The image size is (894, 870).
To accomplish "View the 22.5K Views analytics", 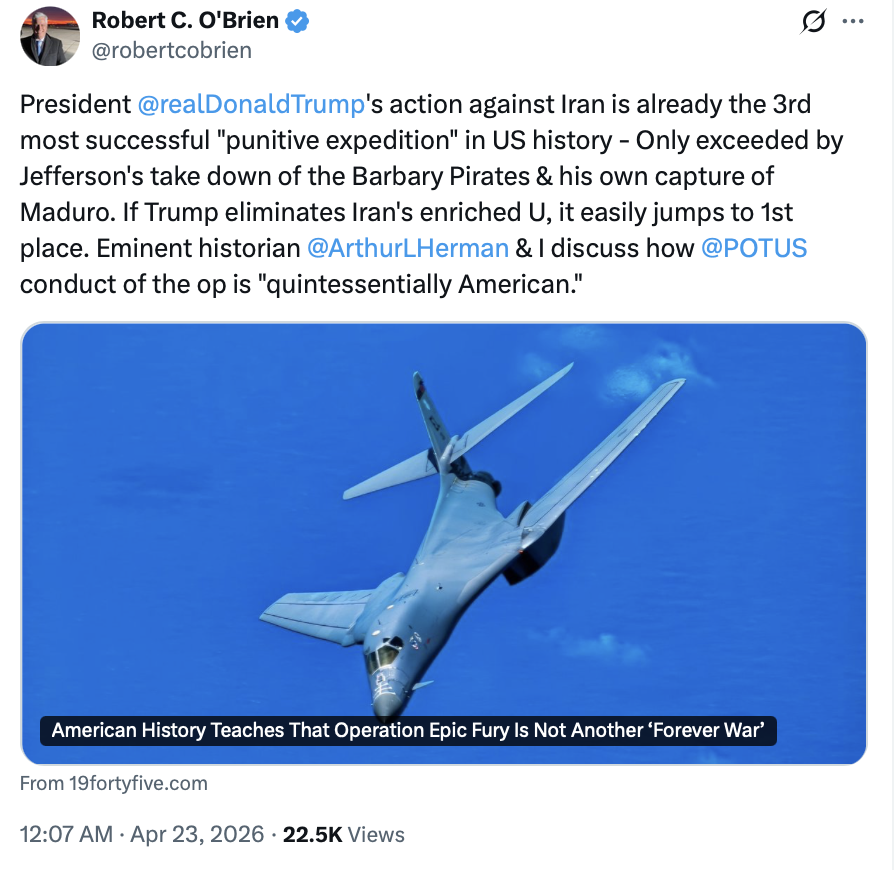I will coord(344,834).
